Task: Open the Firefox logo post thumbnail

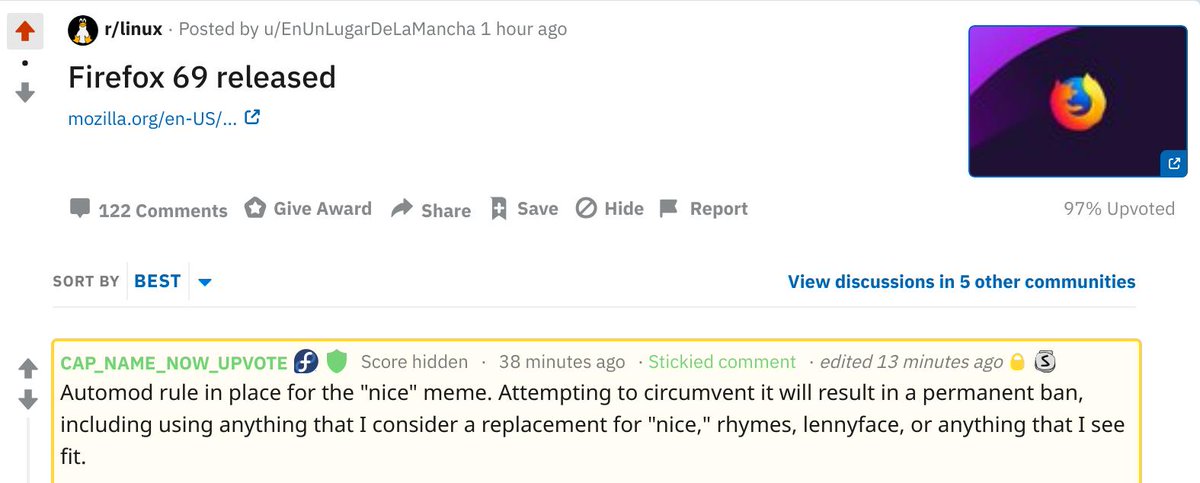Action: [1078, 100]
